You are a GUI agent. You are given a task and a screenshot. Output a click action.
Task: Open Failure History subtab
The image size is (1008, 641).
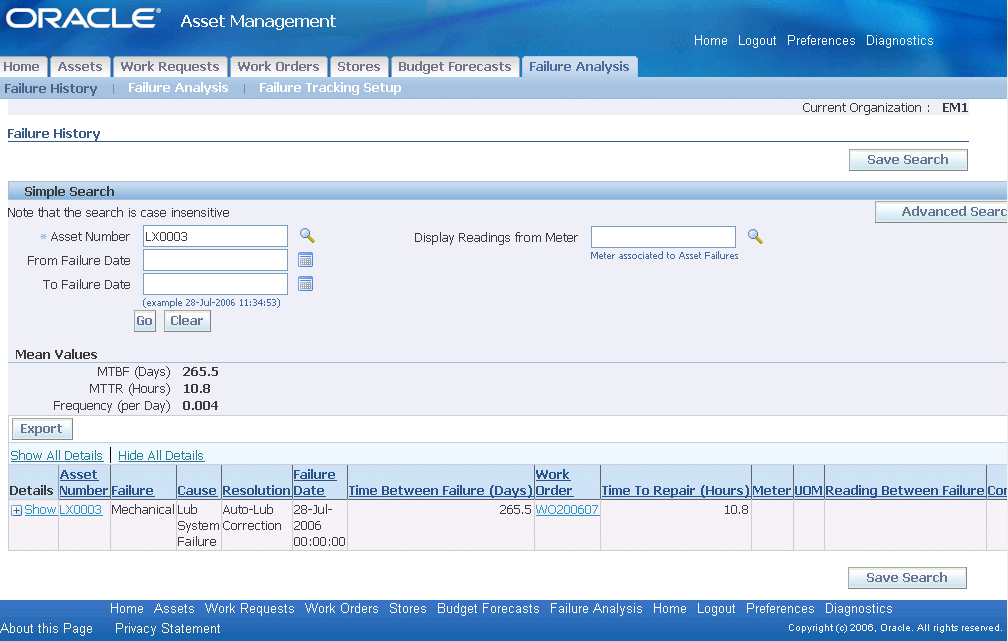point(51,88)
